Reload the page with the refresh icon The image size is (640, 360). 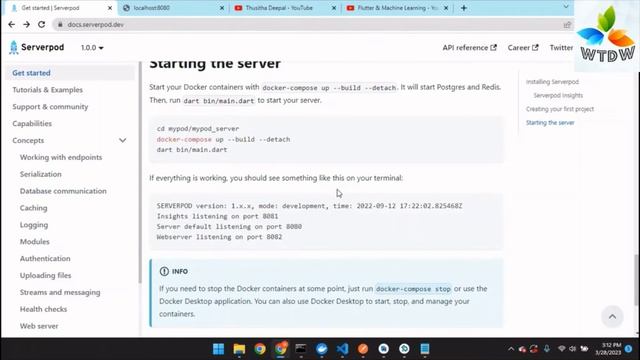[42, 24]
